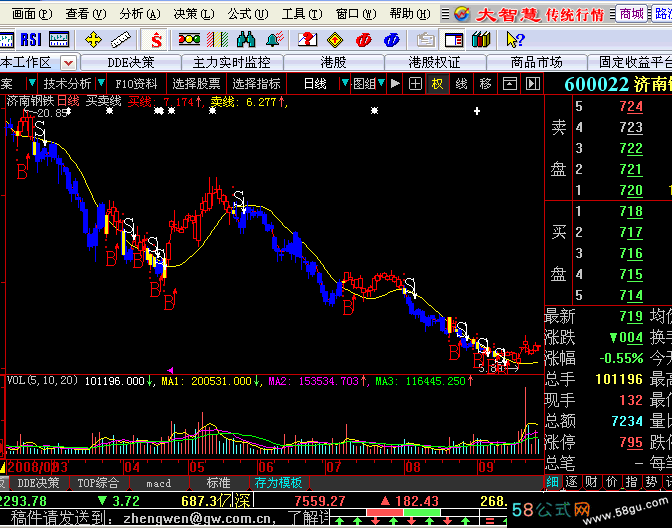Click the red S dollar icon
672x528 pixels.
156,40
